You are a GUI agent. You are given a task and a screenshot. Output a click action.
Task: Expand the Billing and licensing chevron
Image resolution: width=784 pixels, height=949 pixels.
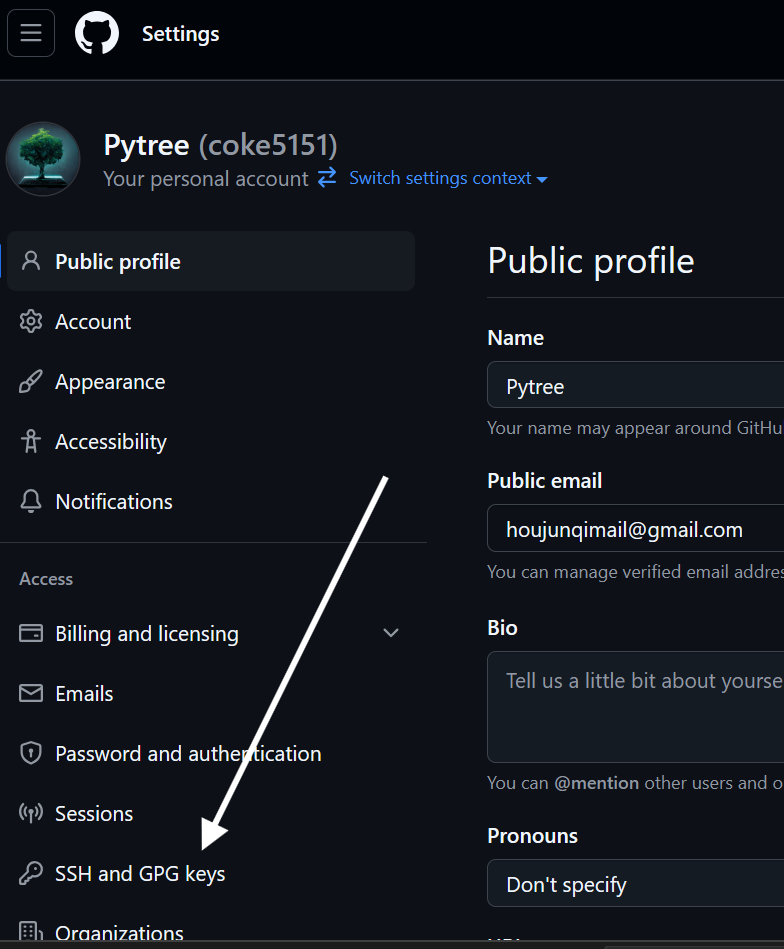[x=391, y=633]
